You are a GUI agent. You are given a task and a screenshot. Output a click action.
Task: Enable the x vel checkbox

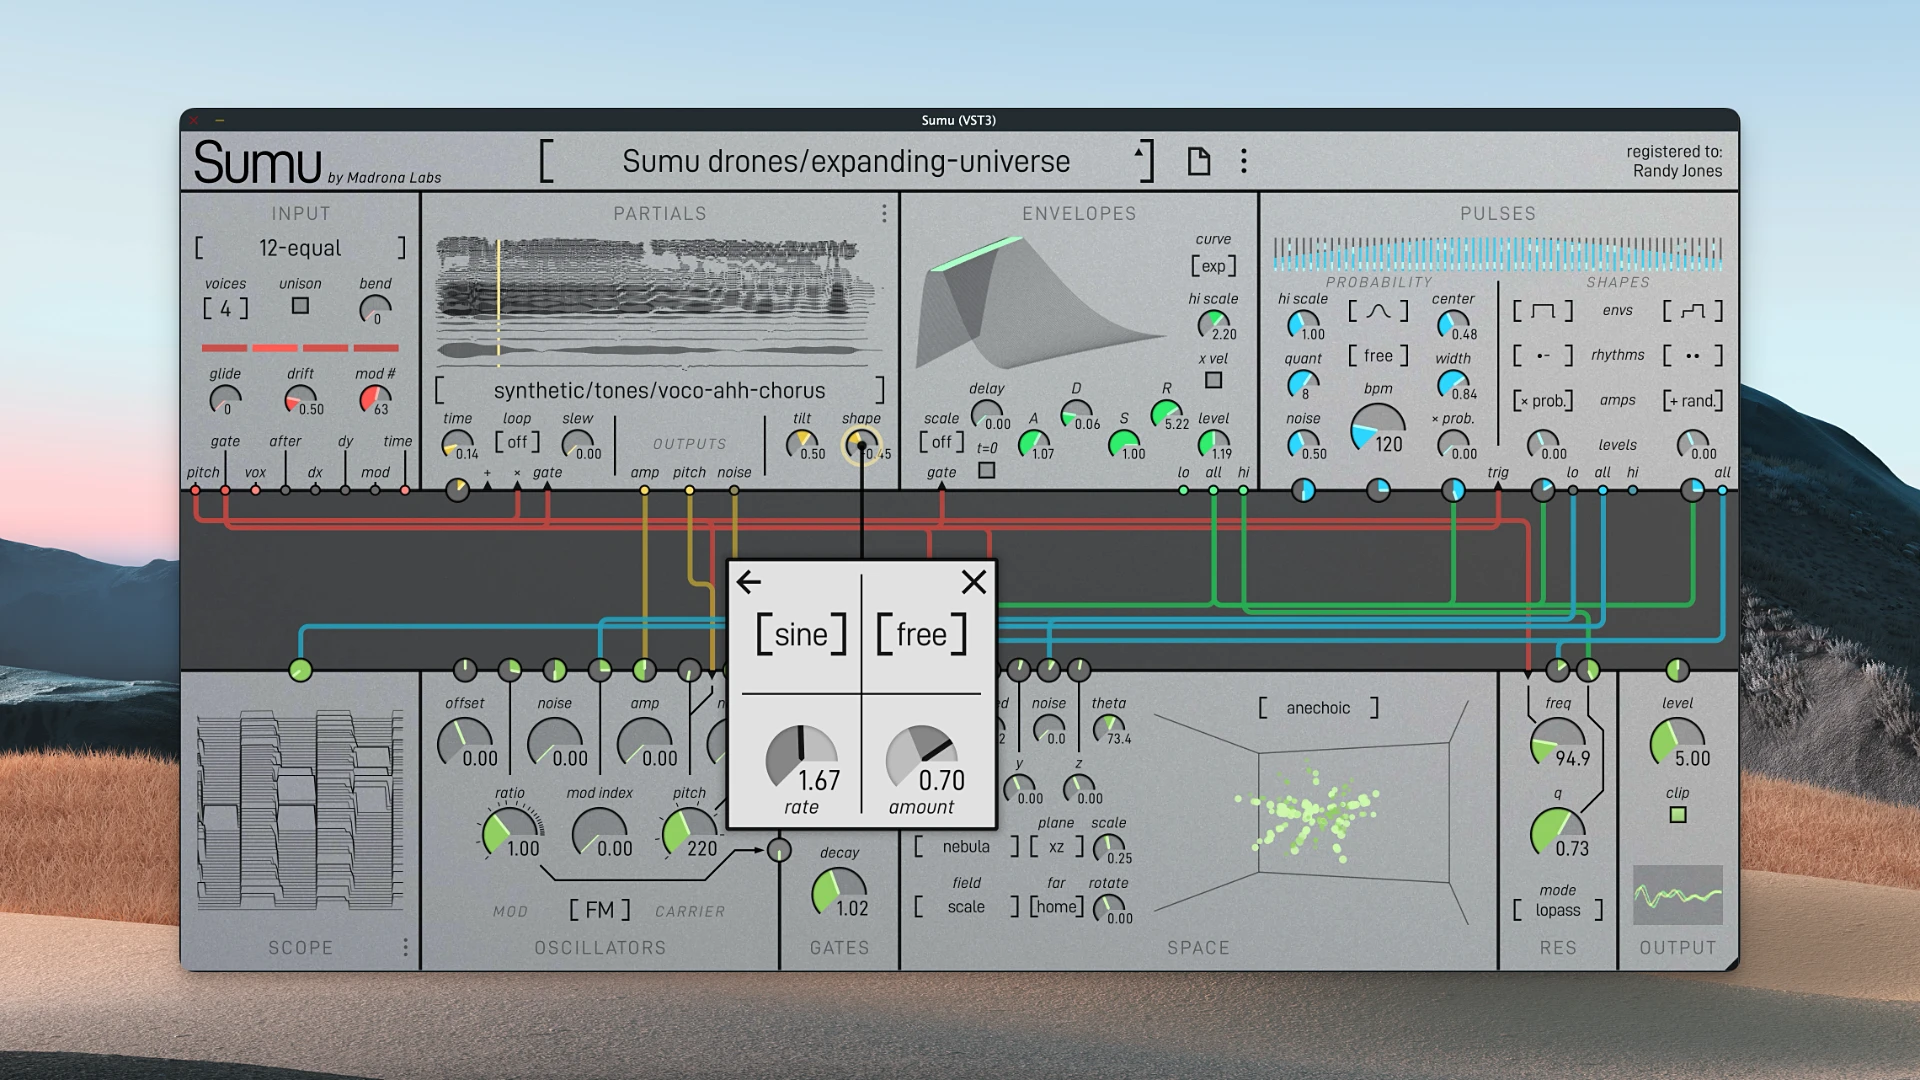[1213, 380]
